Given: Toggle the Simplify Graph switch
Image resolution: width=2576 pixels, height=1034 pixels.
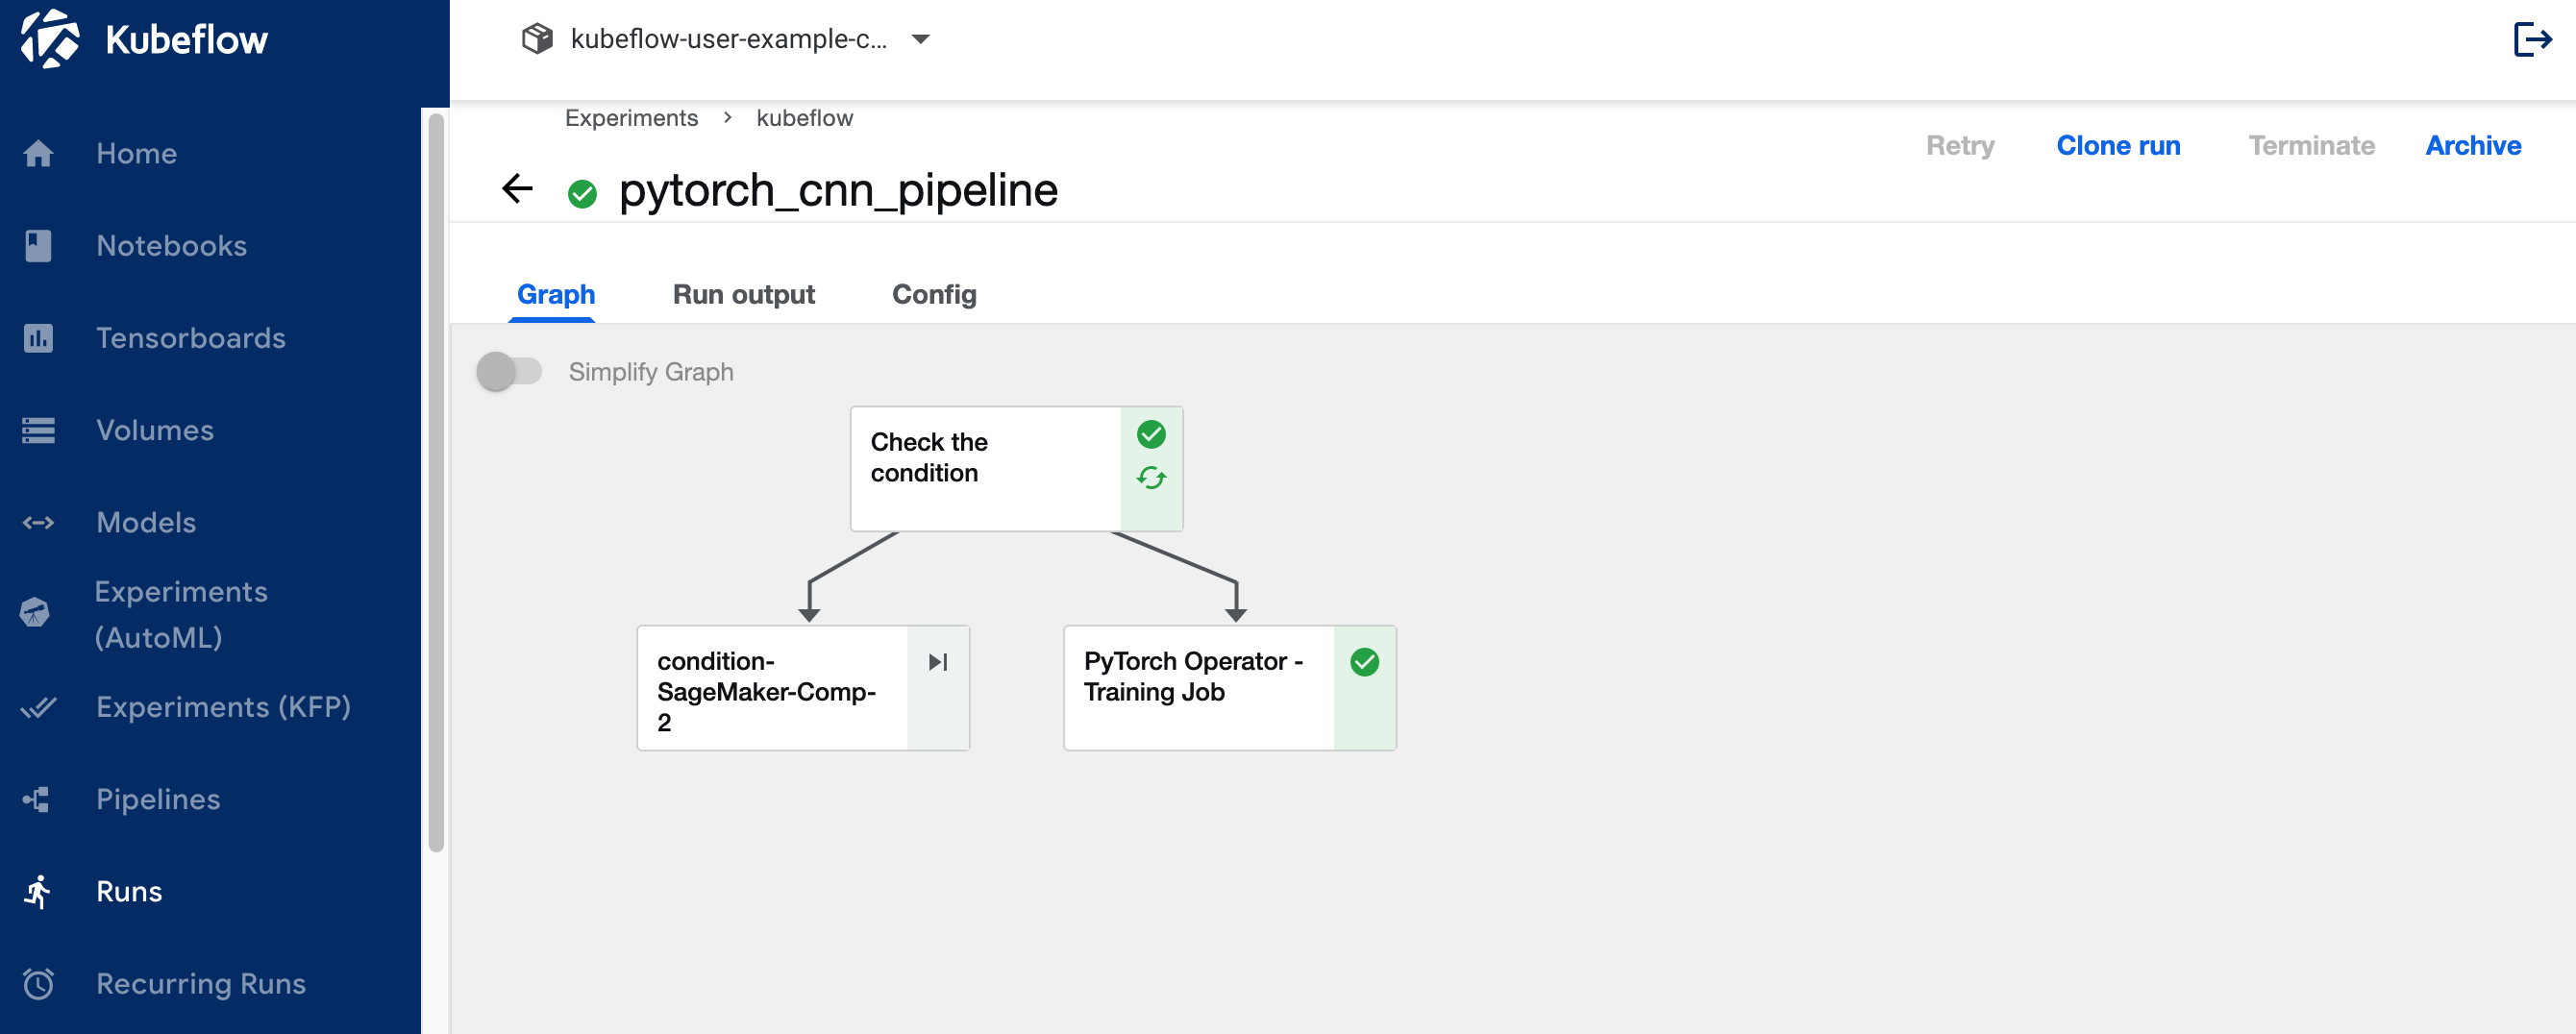Looking at the screenshot, I should [x=509, y=372].
